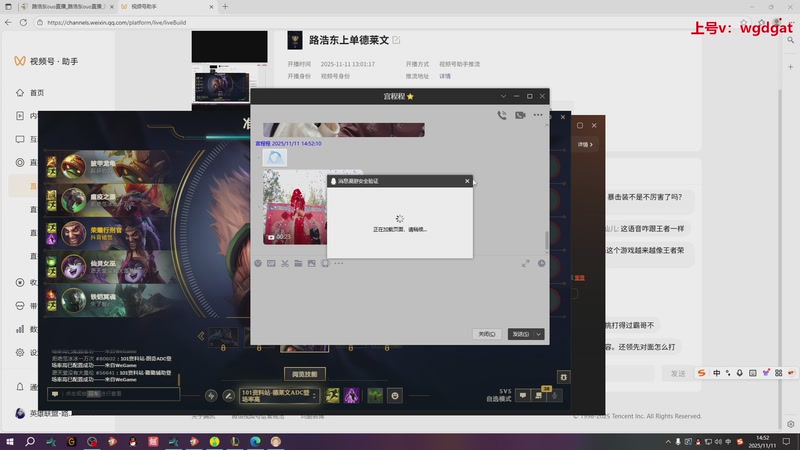The height and width of the screenshot is (450, 800).
Task: Edit the live title 路浩东上单德莱文
Action: point(396,40)
